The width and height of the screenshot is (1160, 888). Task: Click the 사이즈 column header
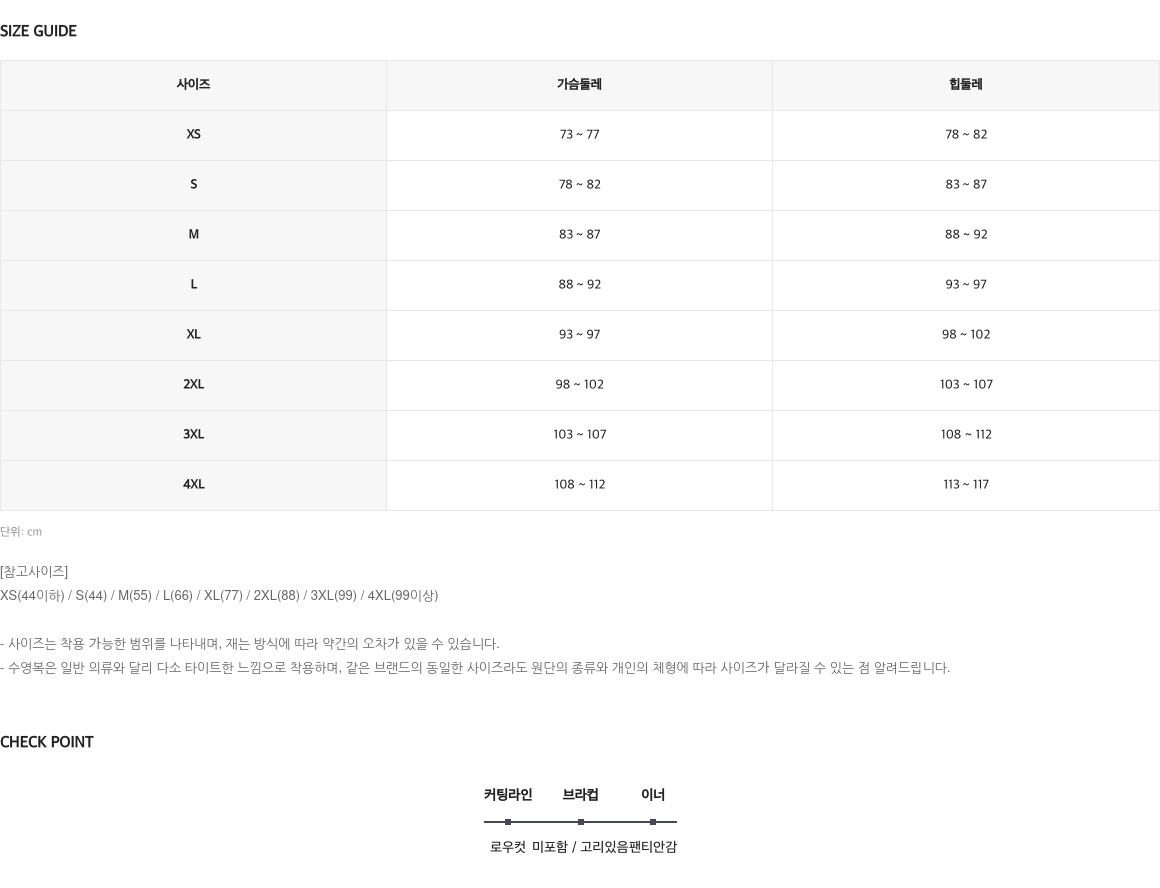click(x=193, y=84)
